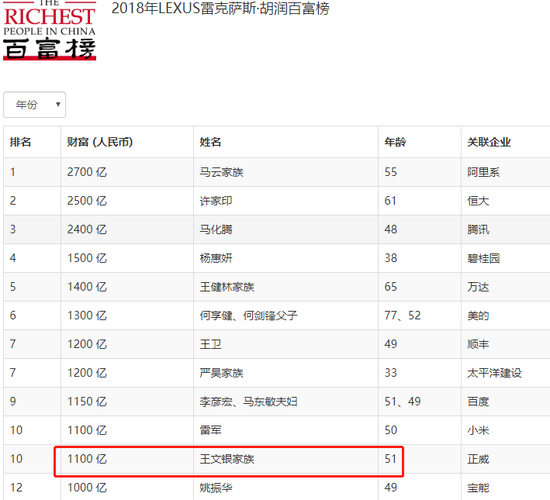
Task: Click age 65 in 王健林家族 row
Action: 391,287
